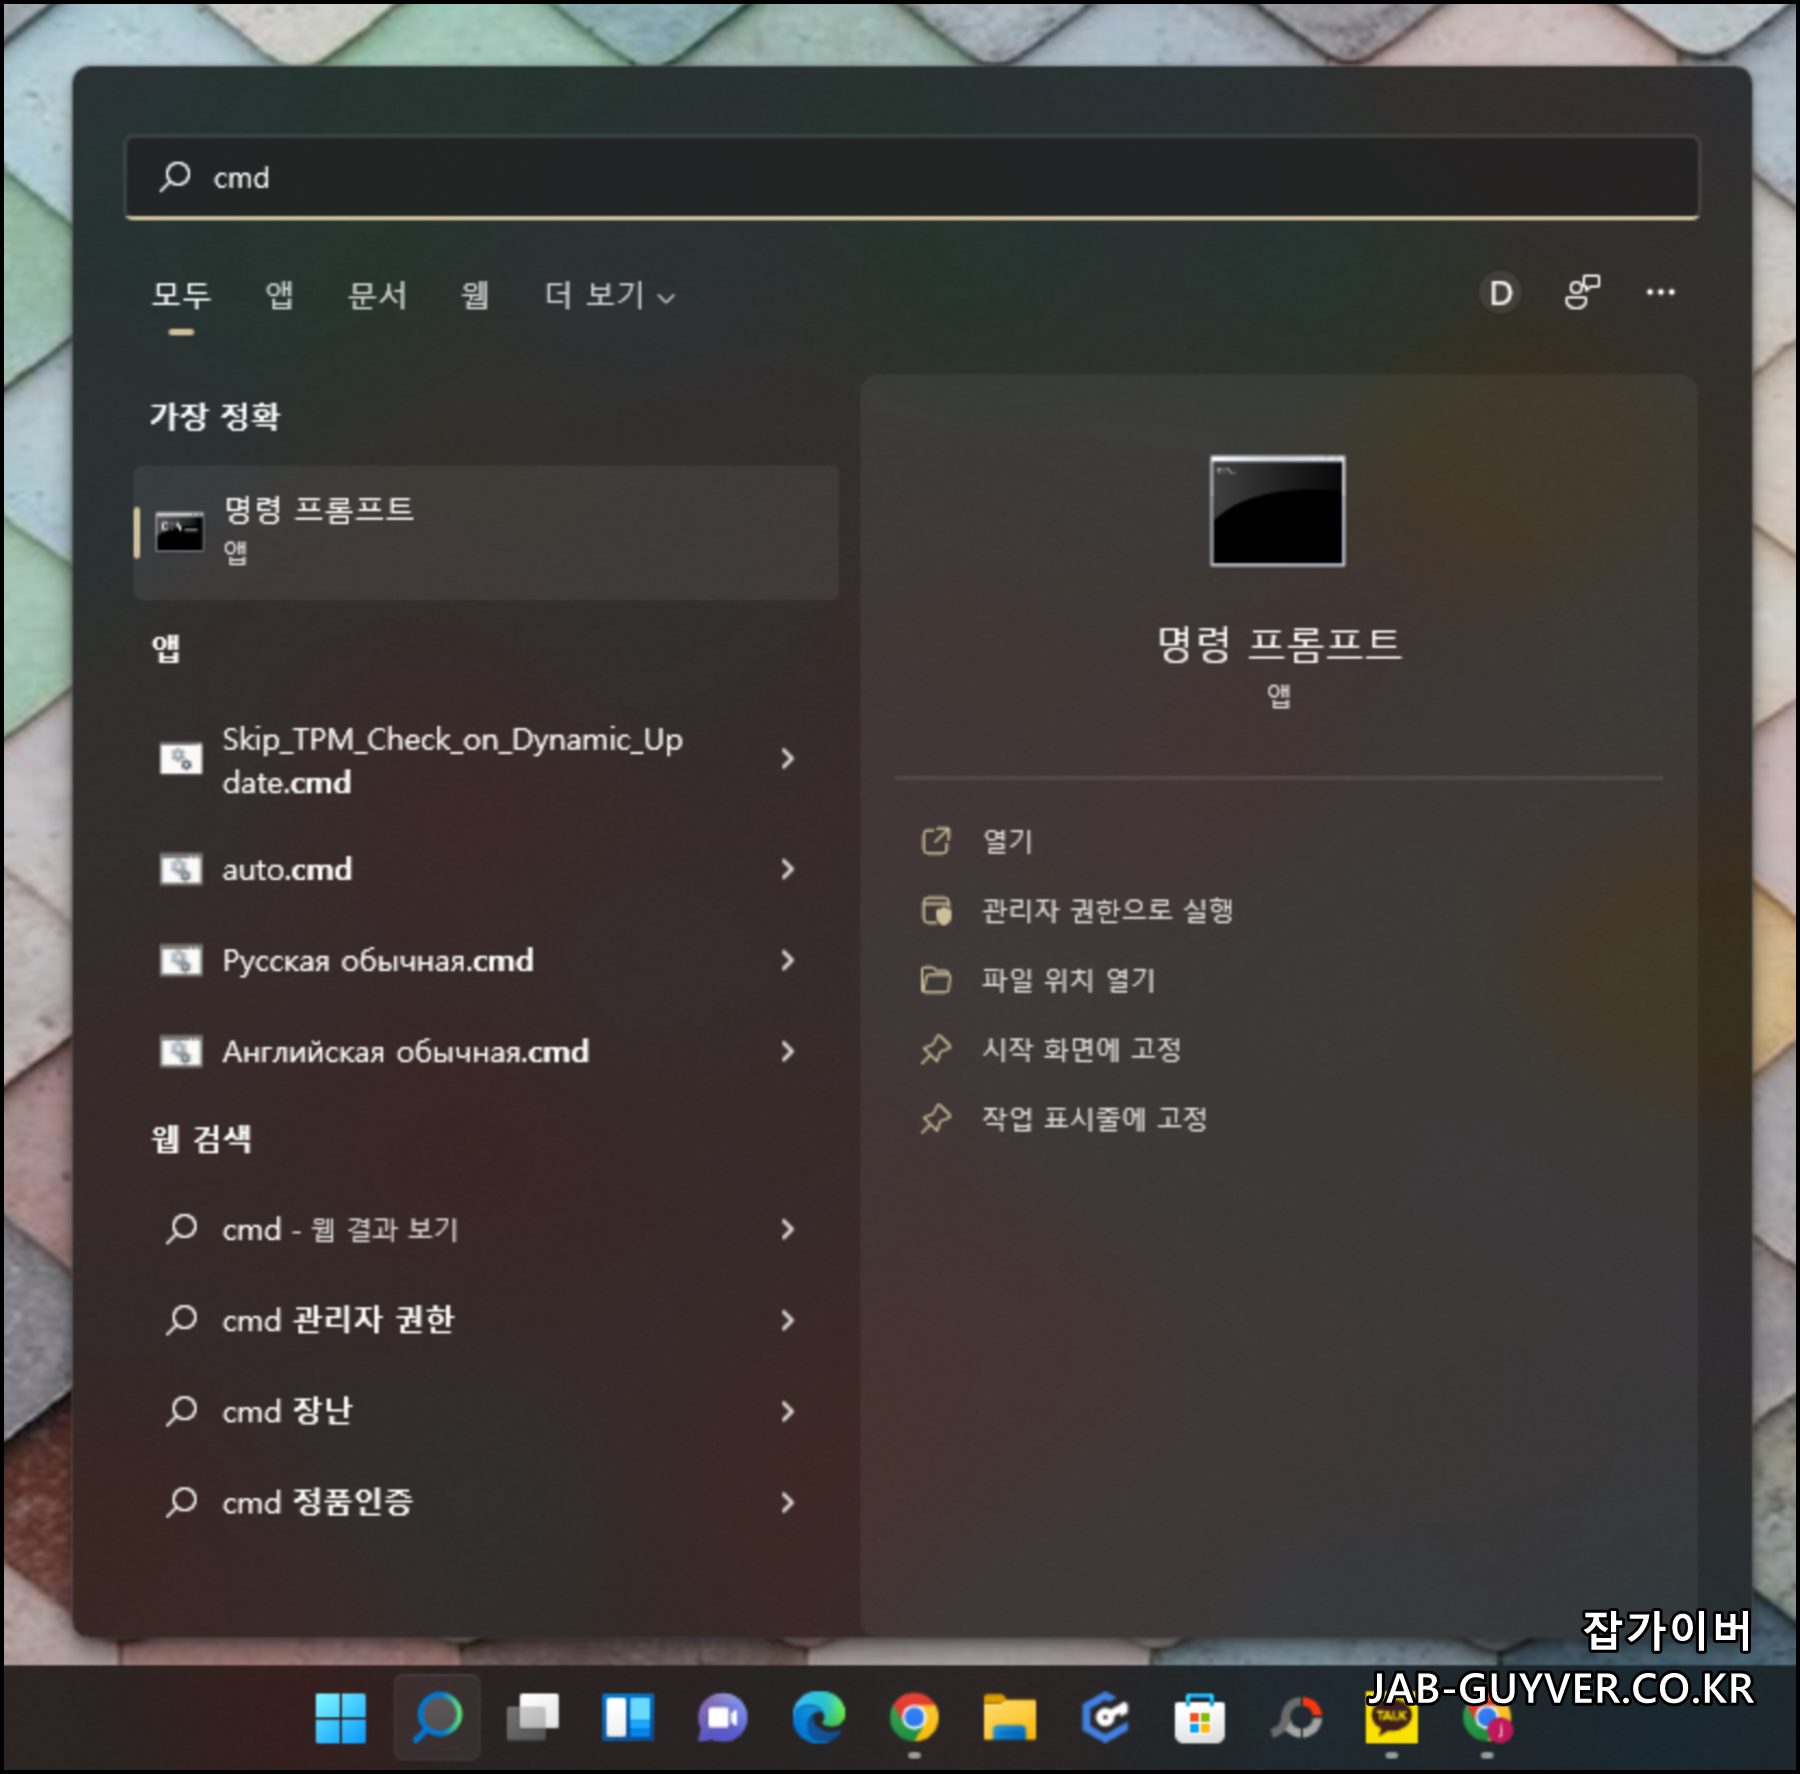This screenshot has width=1800, height=1774.
Task: Click 열기 to open Command Prompt
Action: (1006, 843)
